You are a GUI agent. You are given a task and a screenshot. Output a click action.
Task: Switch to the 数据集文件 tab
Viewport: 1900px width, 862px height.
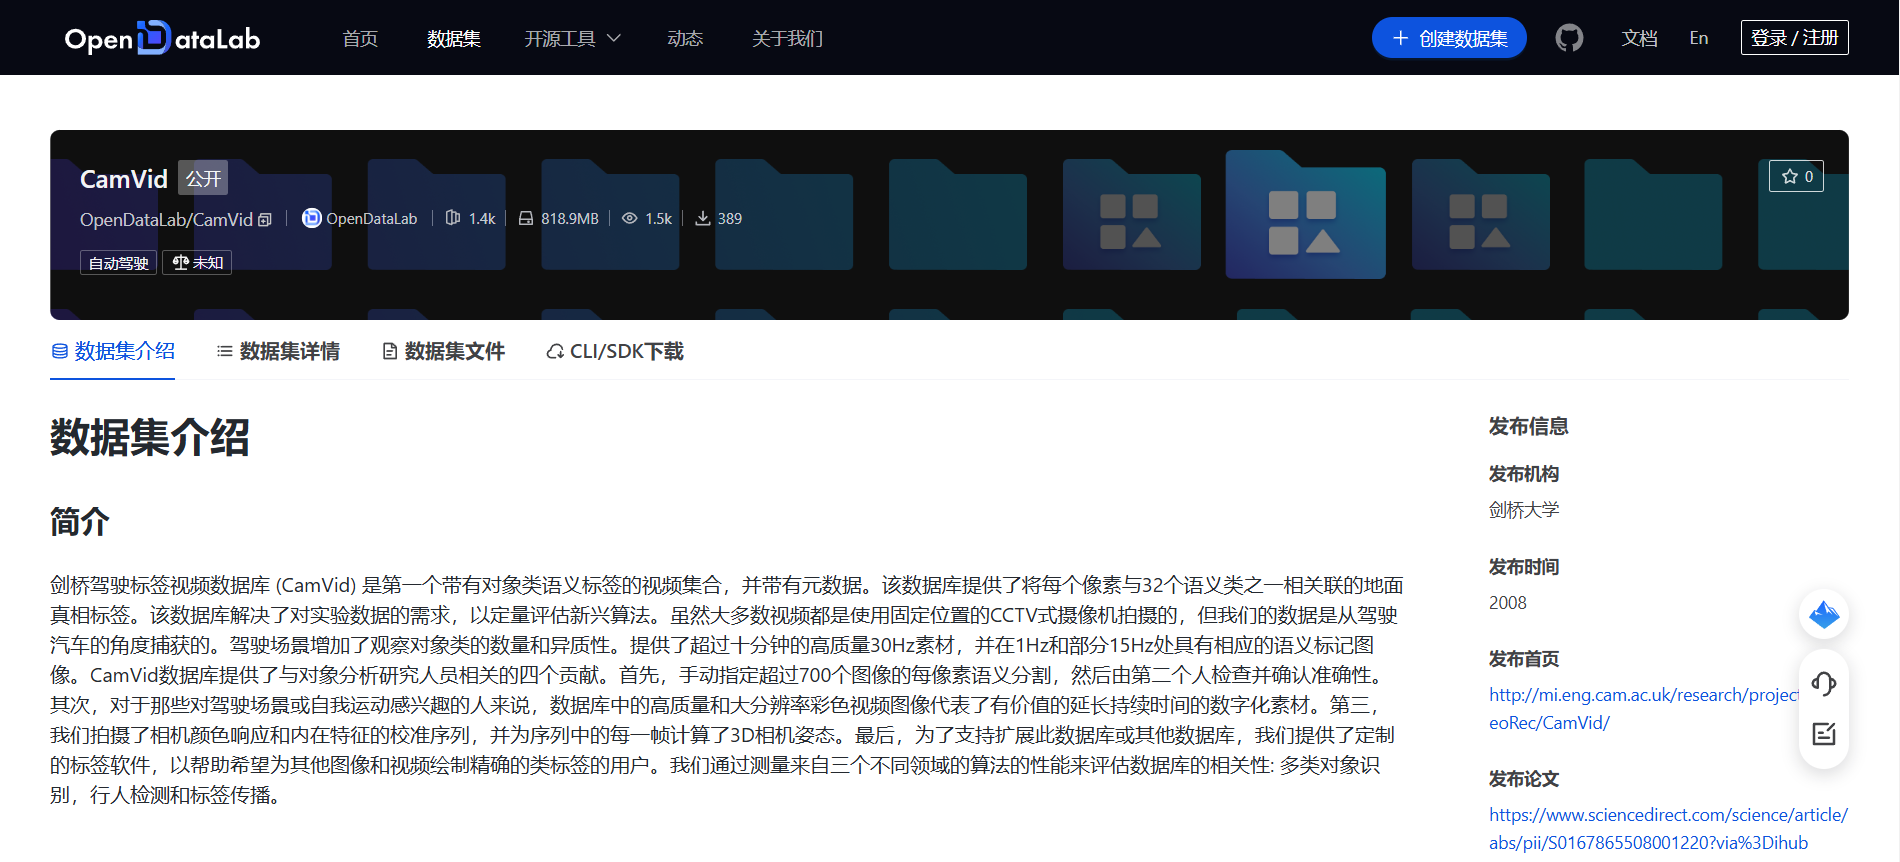point(443,351)
